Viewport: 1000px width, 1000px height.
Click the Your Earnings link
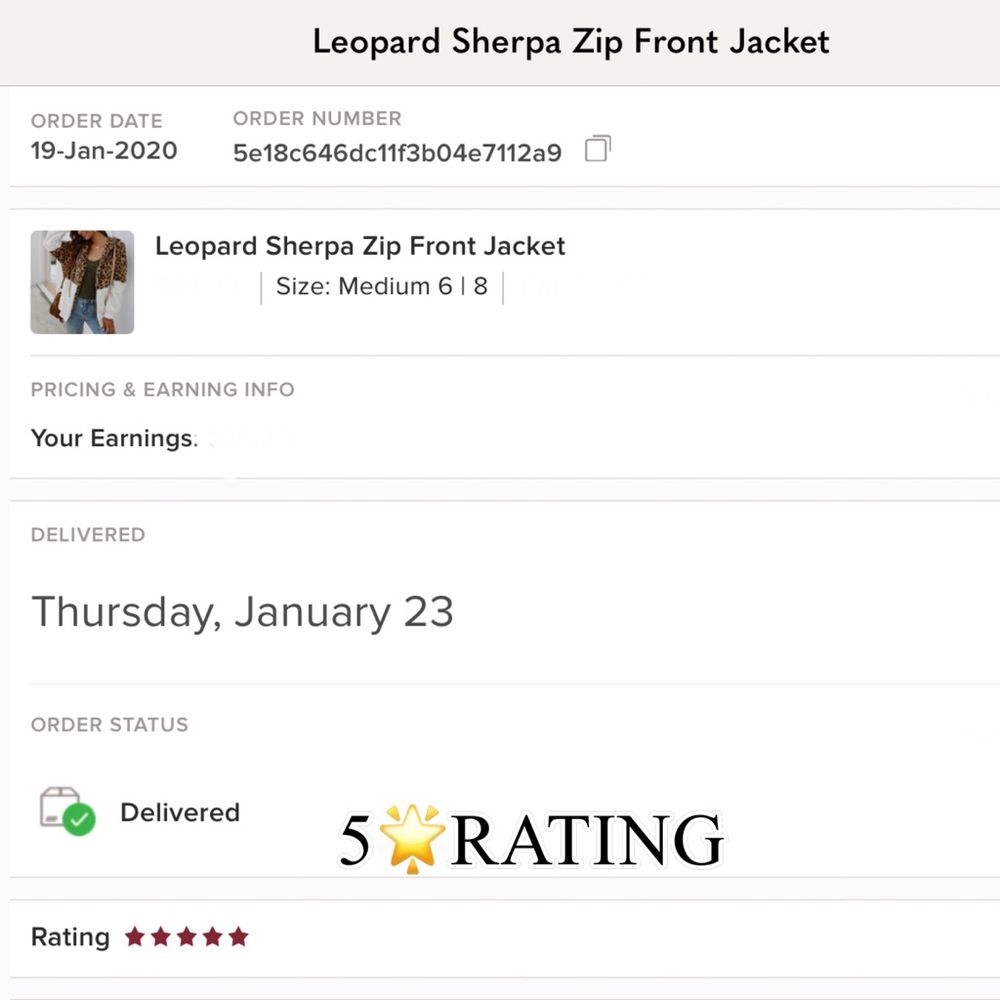coord(112,438)
